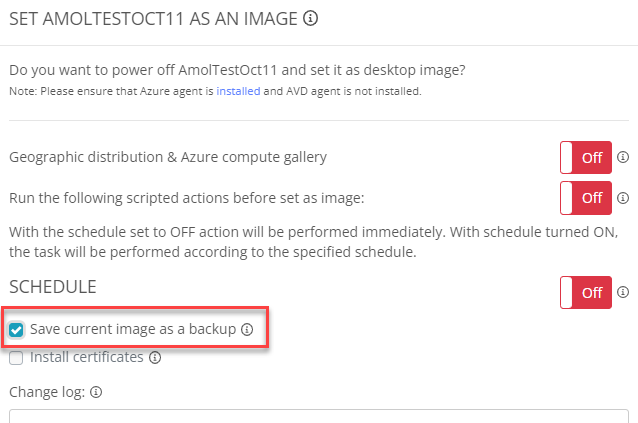Screen dimensions: 638x423
Task: View info icon for scripted actions toggle
Action: pyautogui.click(x=623, y=198)
